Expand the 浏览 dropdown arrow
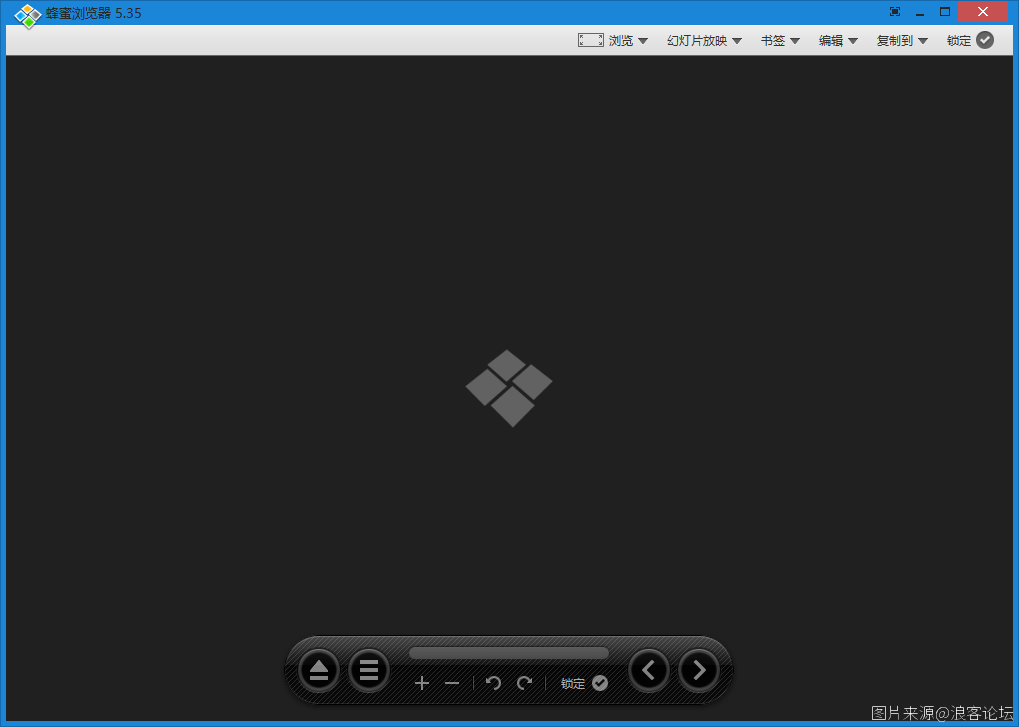 coord(643,41)
